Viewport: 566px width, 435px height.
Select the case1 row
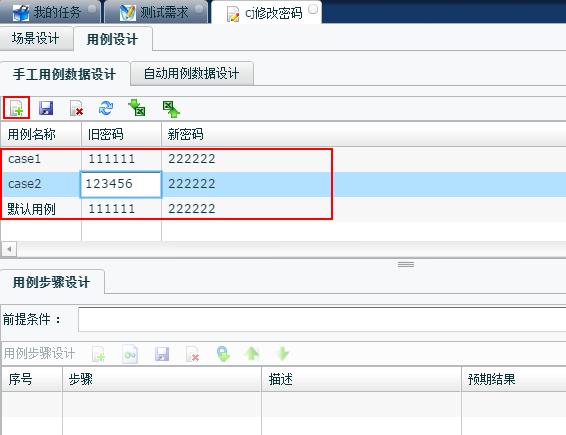tap(167, 159)
